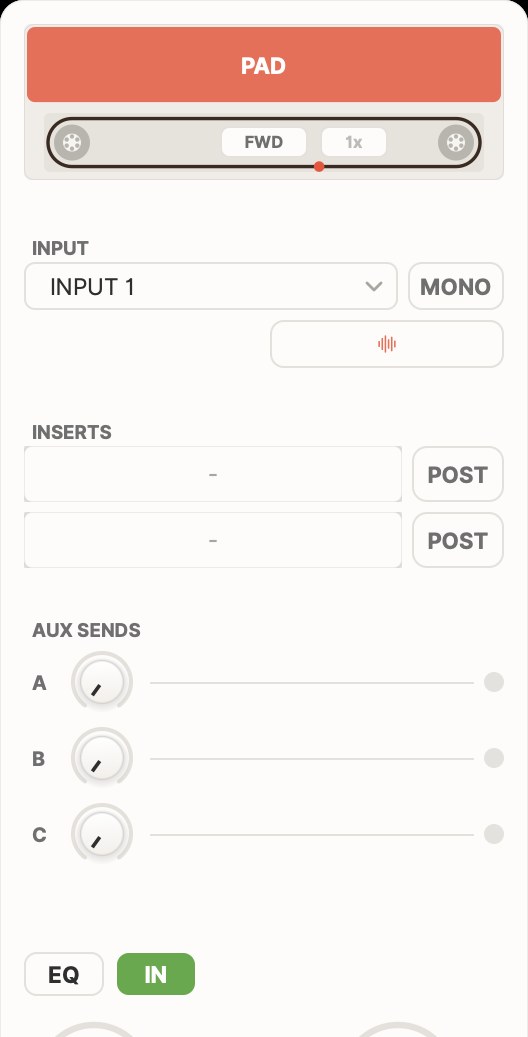
Task: Disable the green EQ IN switch
Action: tap(156, 974)
